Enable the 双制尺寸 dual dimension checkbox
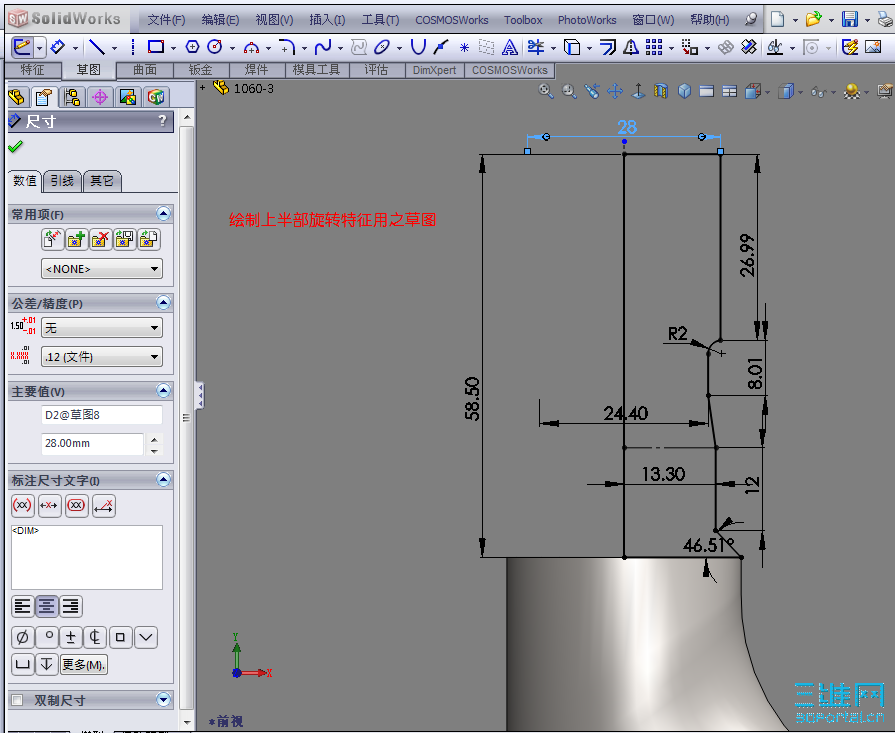 click(x=17, y=700)
